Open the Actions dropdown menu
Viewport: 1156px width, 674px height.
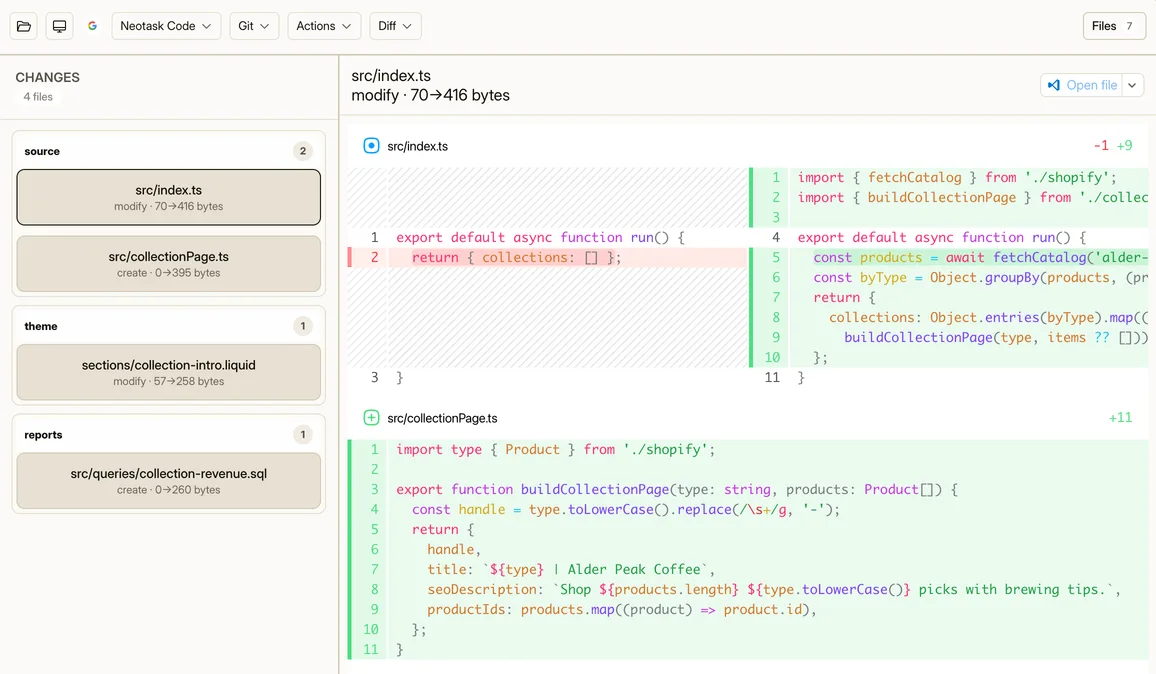324,26
